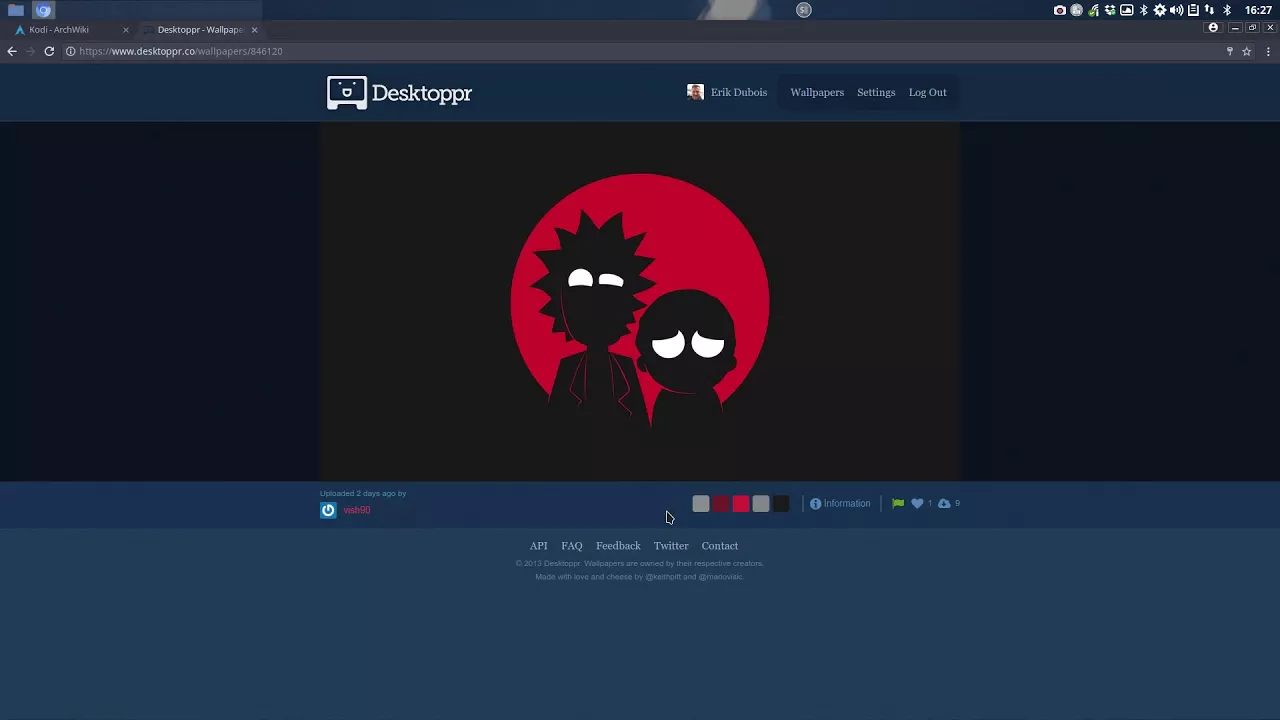
Task: Open browser user account button
Action: tap(1213, 28)
